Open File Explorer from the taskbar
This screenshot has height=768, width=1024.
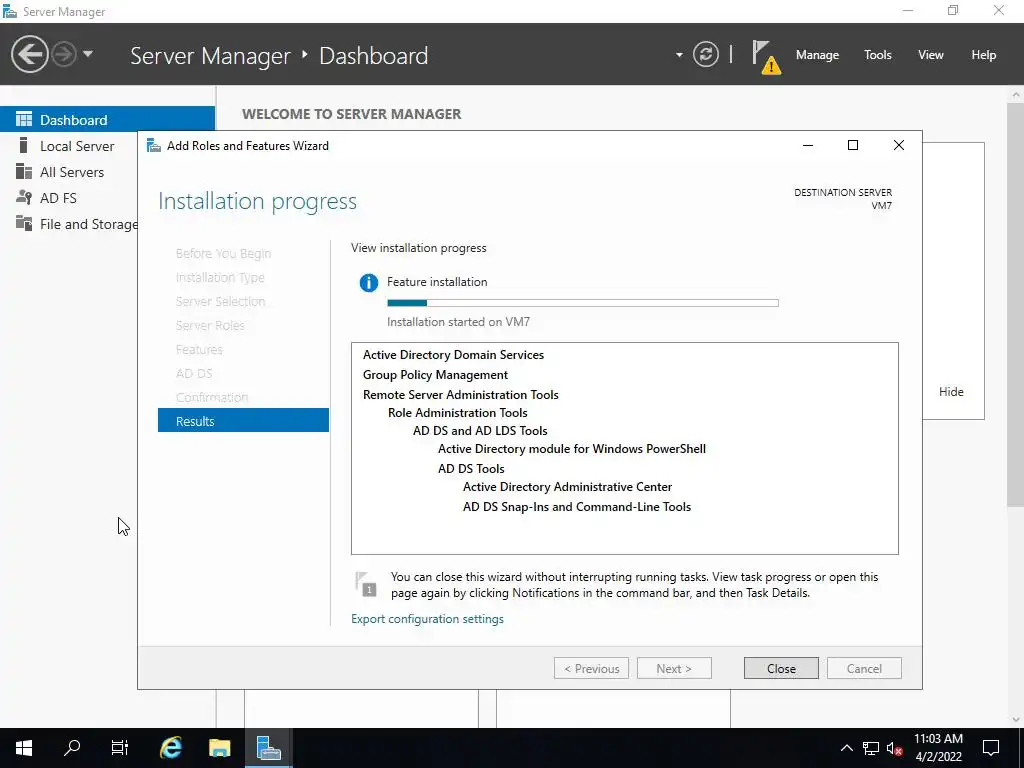[219, 748]
